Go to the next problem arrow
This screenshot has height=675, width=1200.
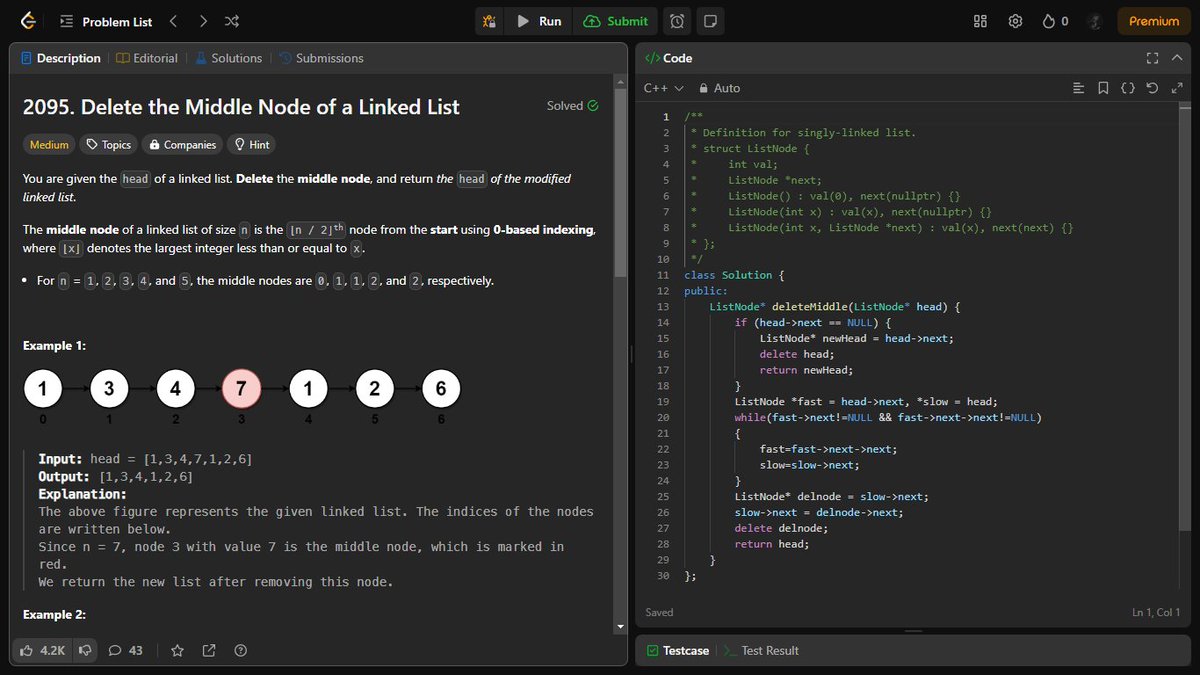click(203, 21)
